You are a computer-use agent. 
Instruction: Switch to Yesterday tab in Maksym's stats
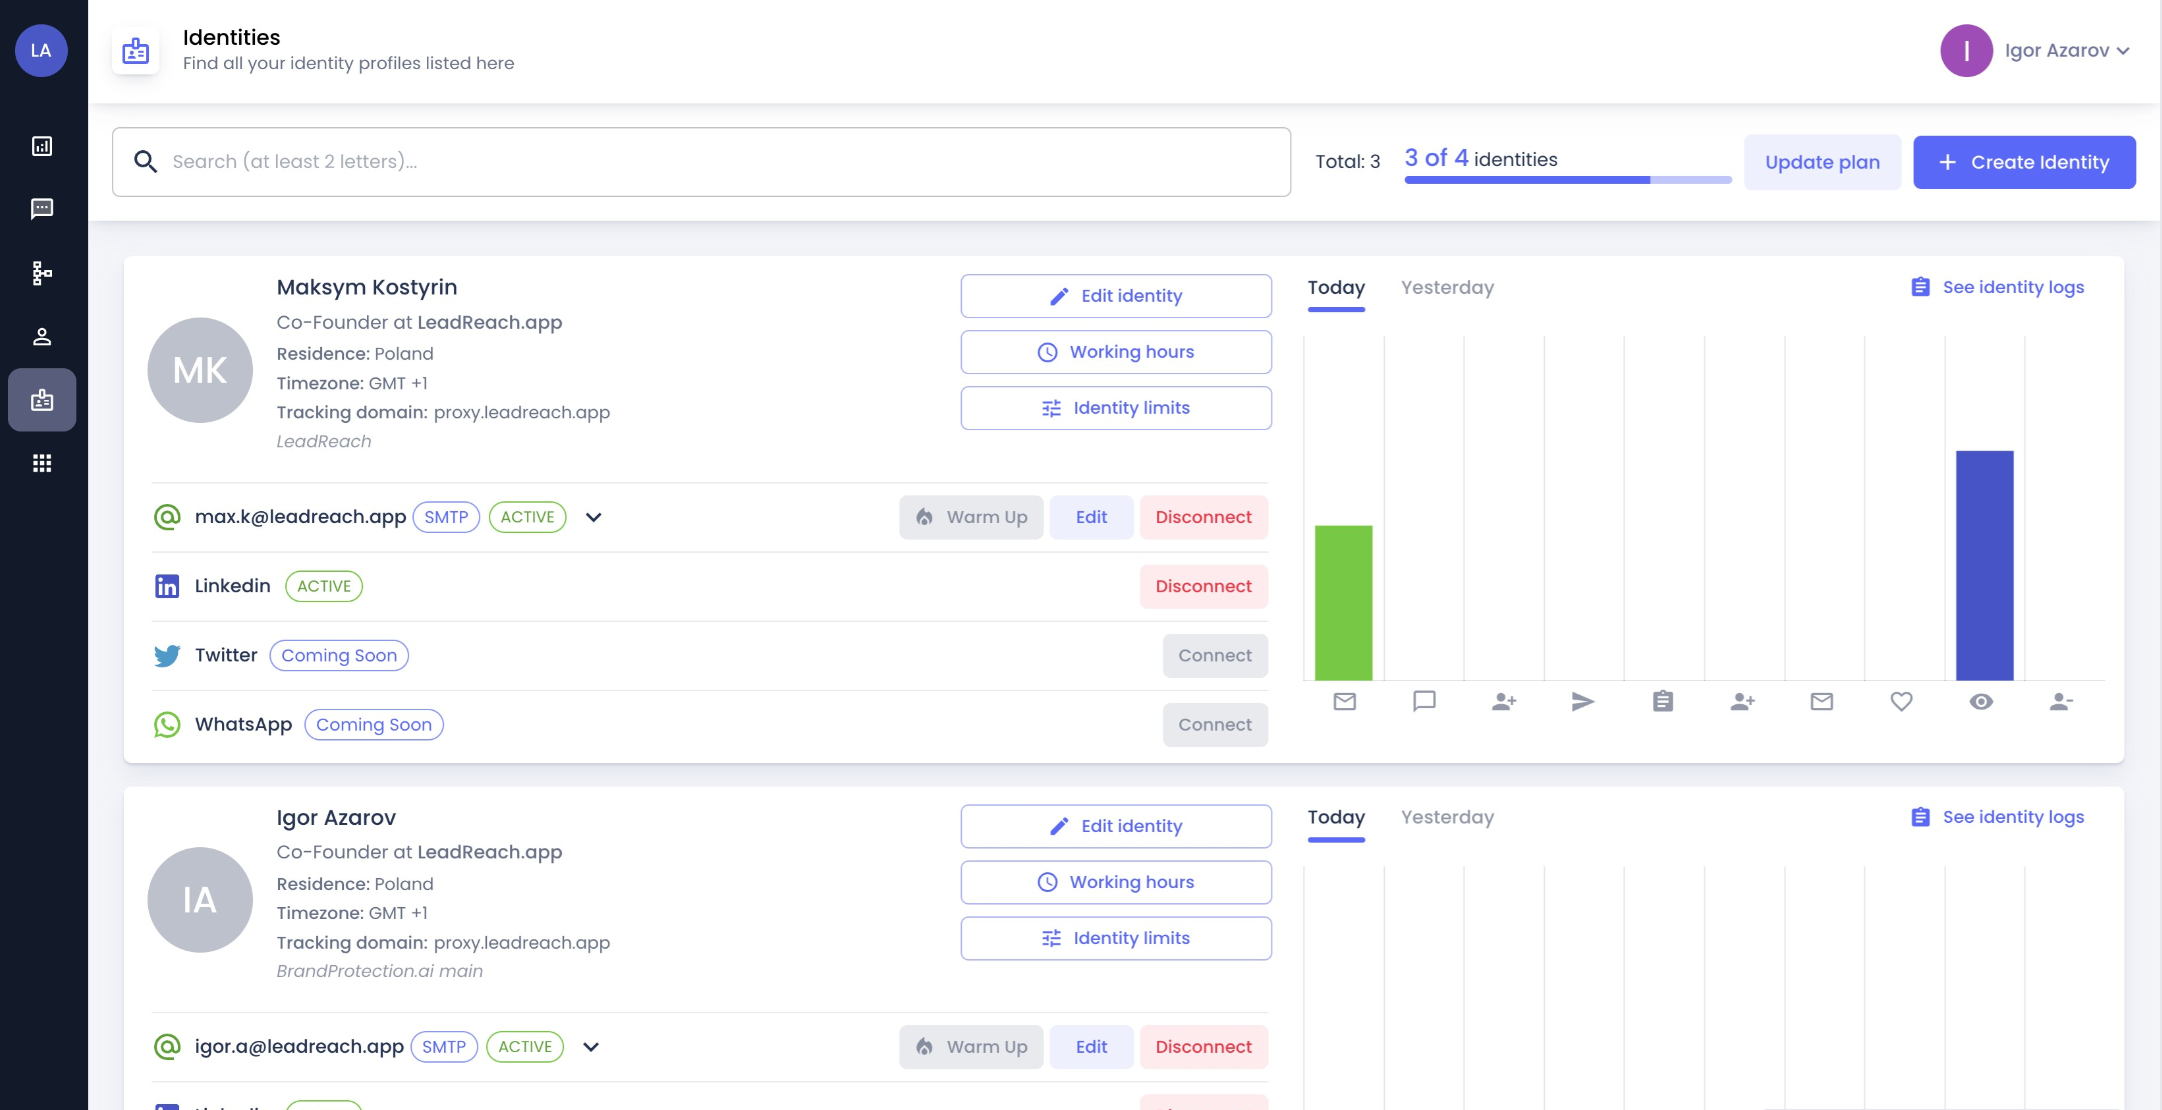1447,288
